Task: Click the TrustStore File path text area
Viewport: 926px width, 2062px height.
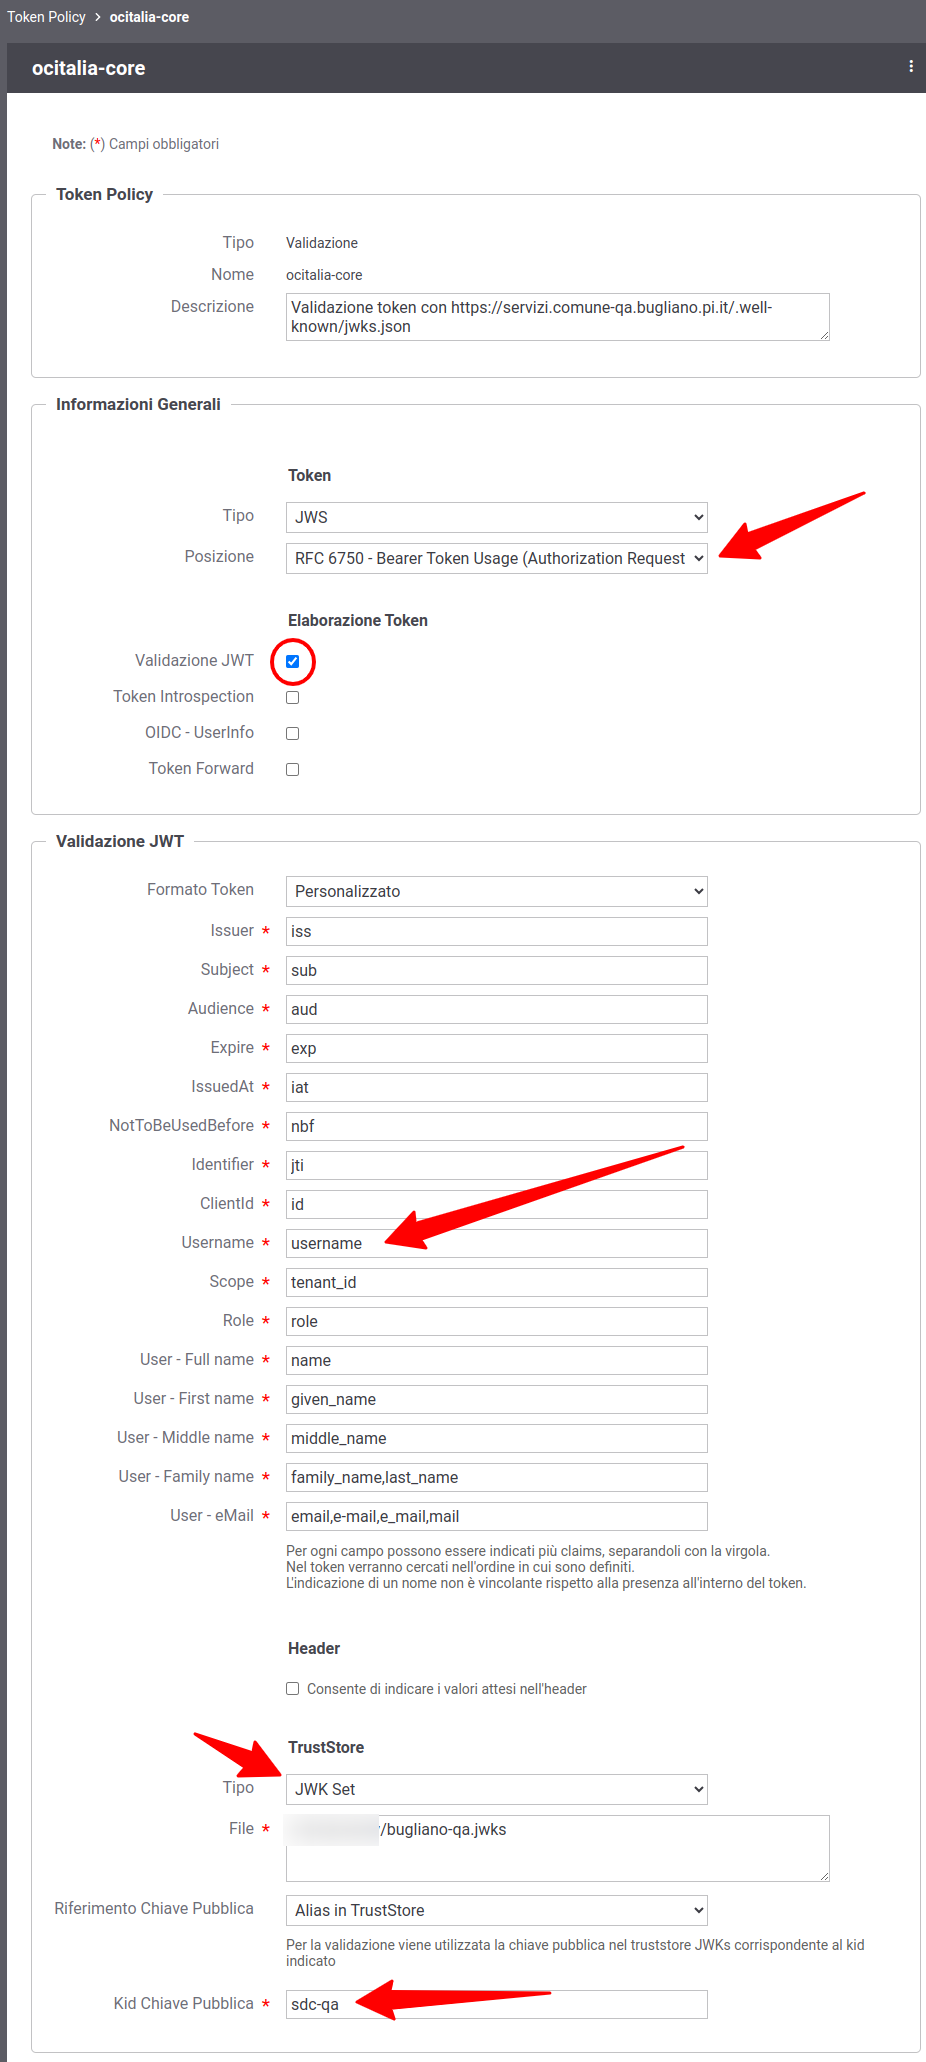Action: 557,1848
